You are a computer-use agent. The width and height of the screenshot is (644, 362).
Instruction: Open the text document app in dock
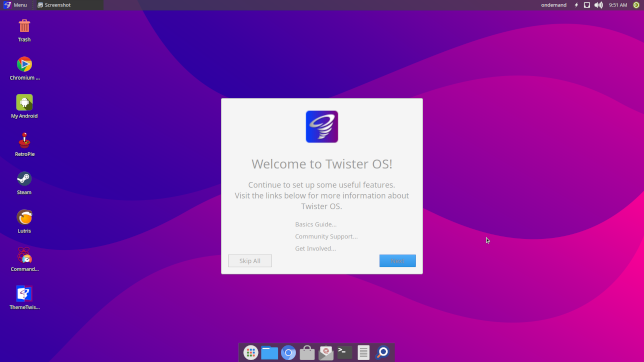point(363,353)
